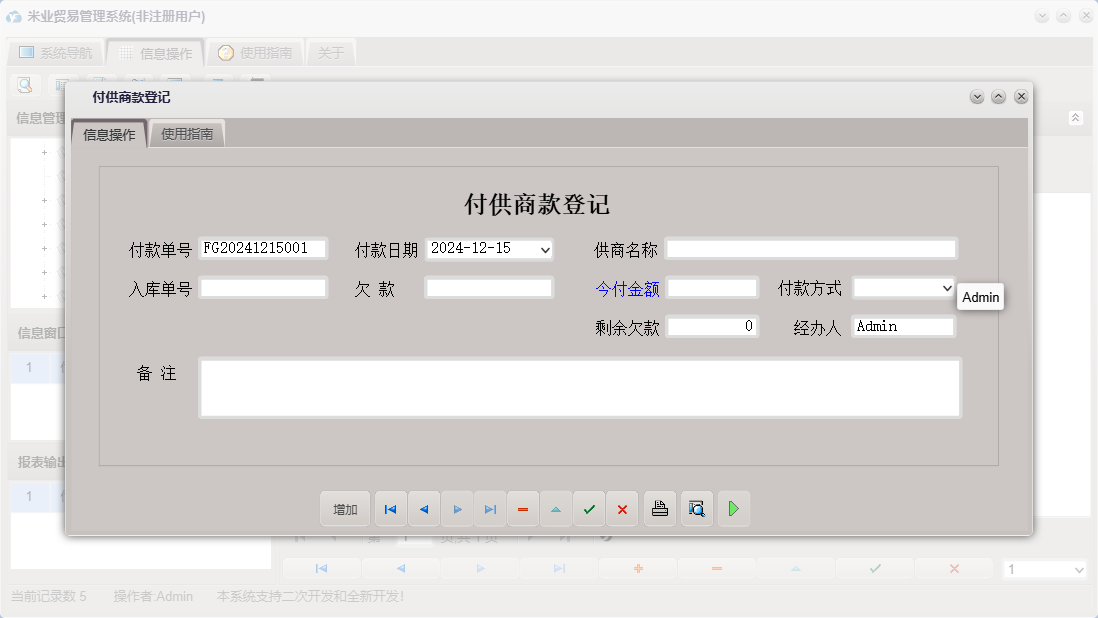Cancel the entry with the red X icon
The image size is (1098, 618).
tap(622, 509)
